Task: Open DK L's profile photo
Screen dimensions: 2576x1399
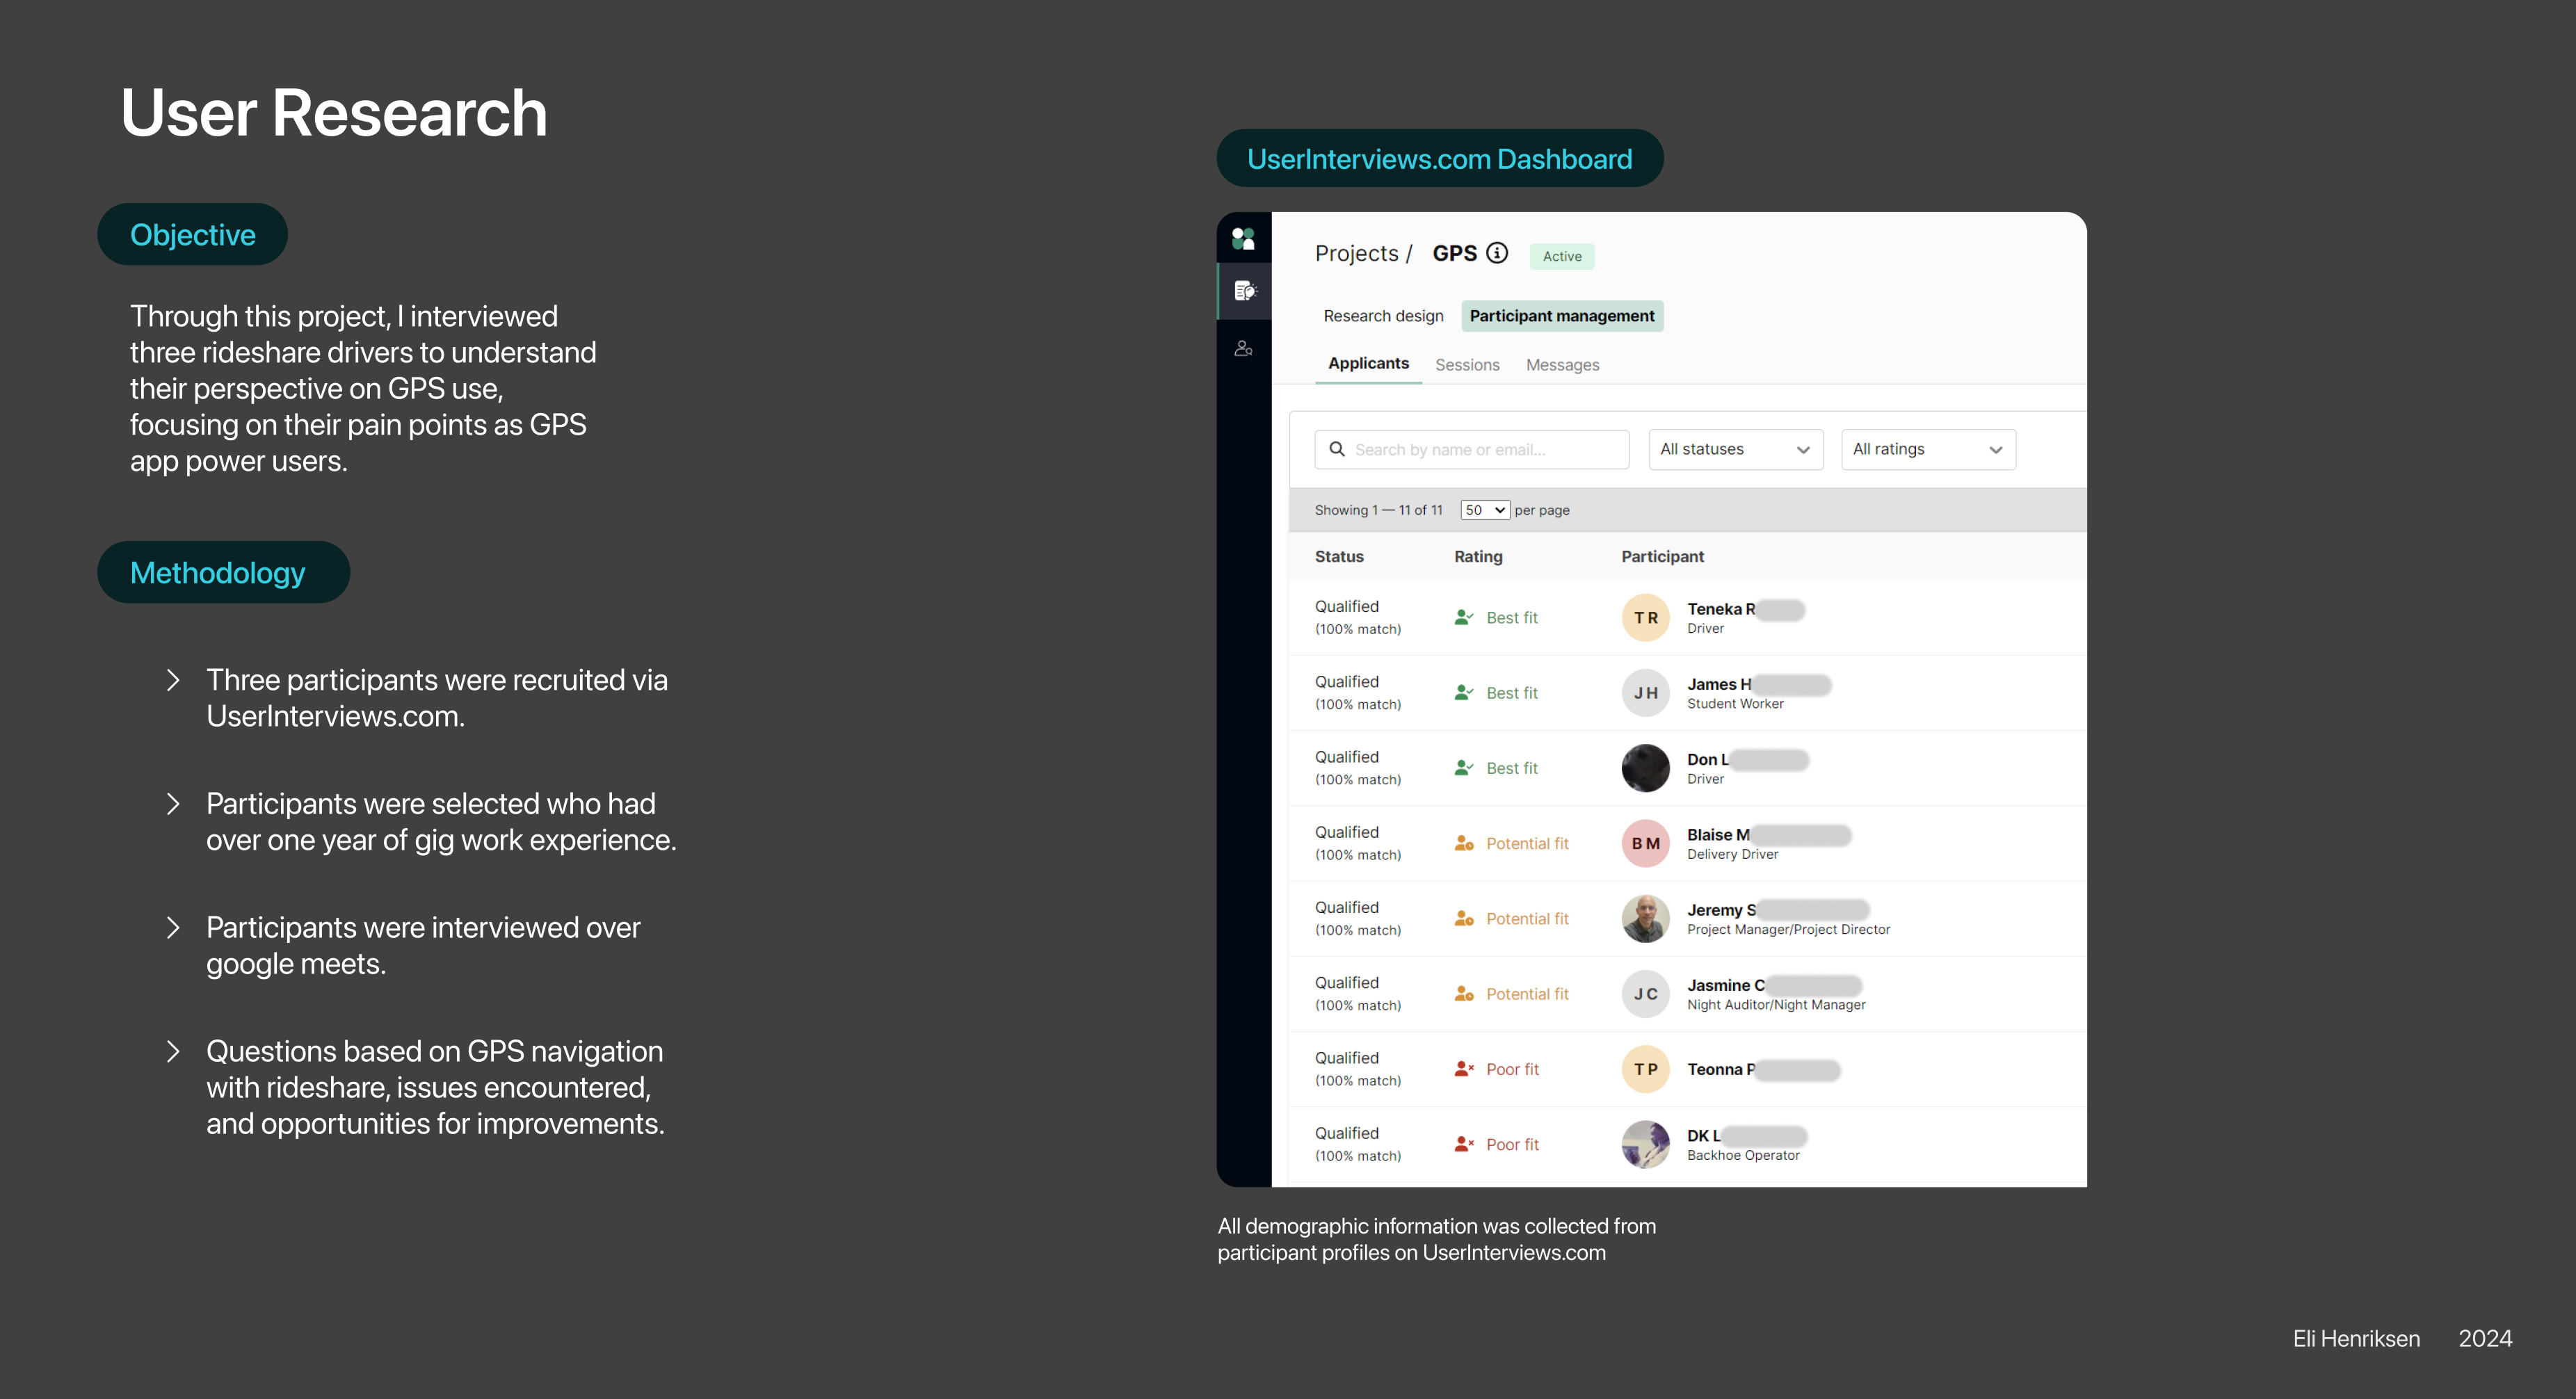Action: [1645, 1143]
